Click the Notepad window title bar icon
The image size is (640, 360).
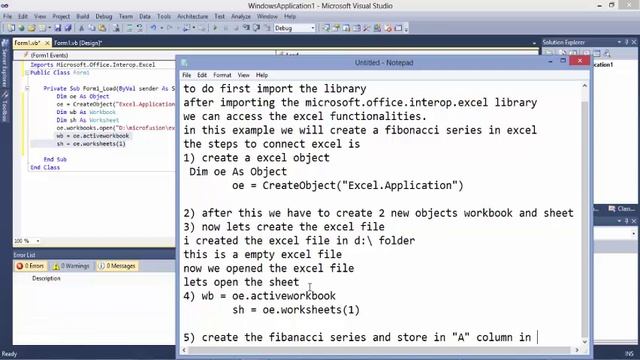[x=184, y=62]
